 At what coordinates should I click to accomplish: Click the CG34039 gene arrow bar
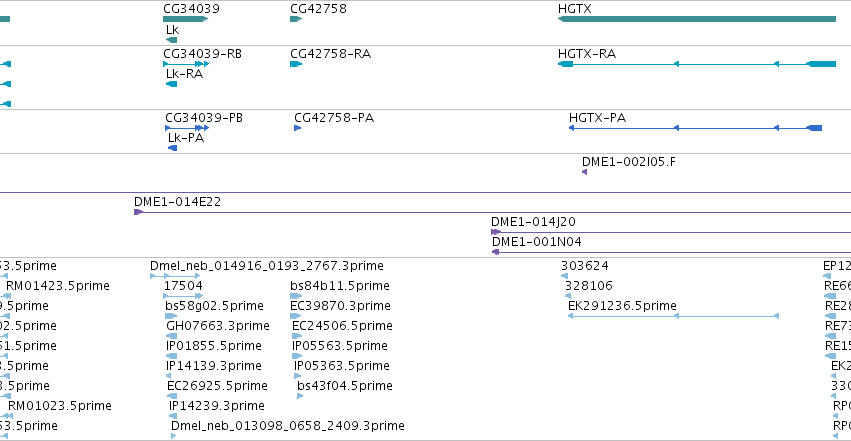tap(186, 19)
